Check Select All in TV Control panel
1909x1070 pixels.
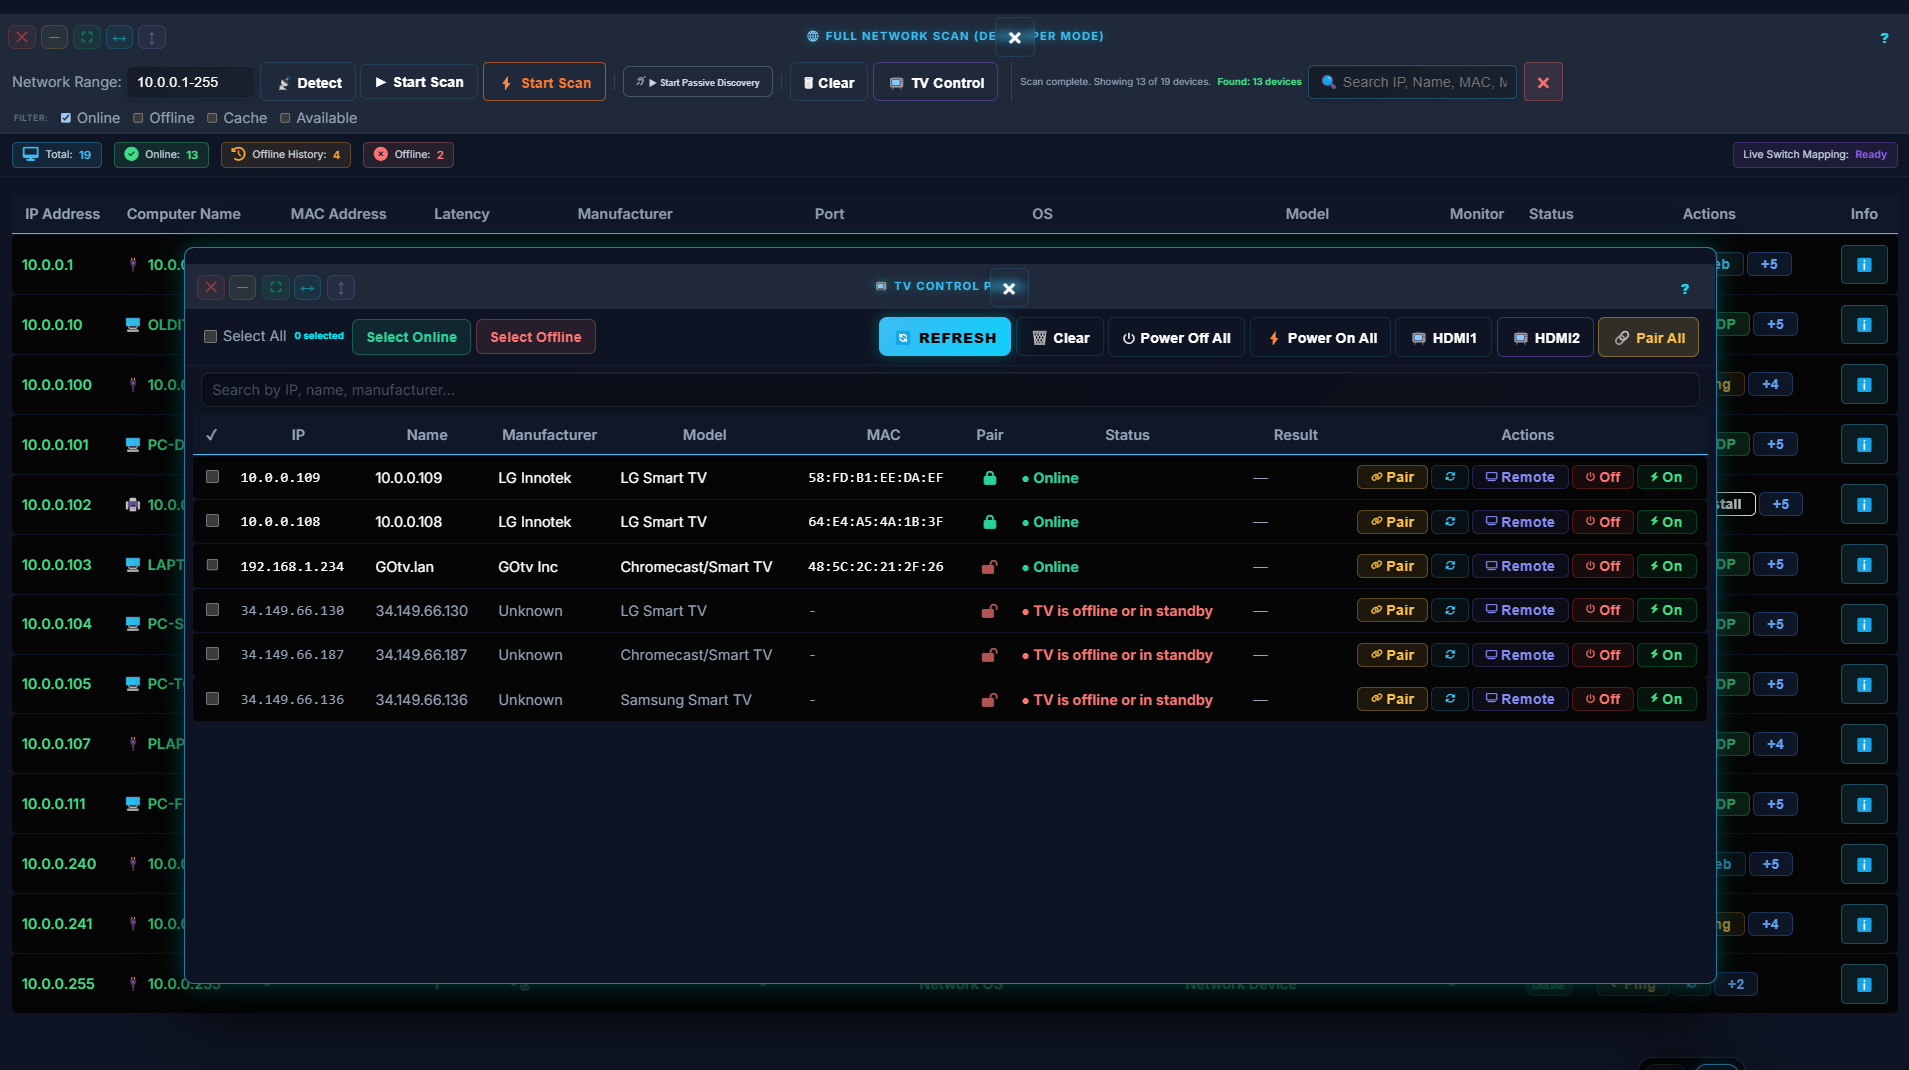tap(210, 337)
